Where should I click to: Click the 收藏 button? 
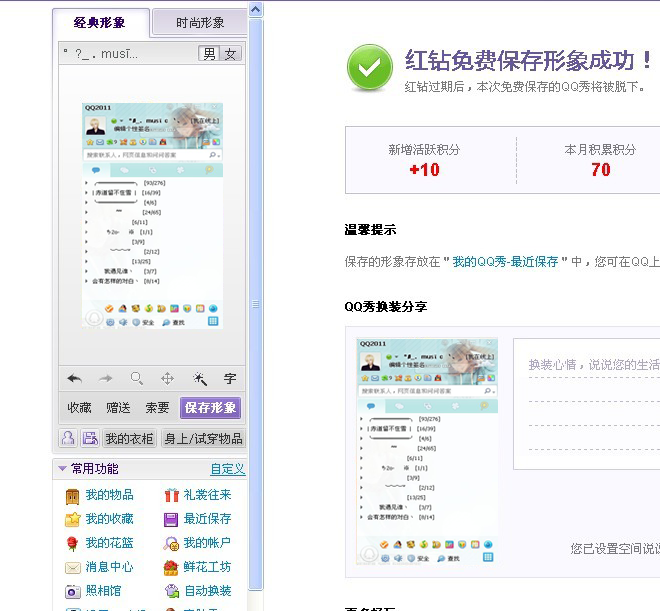point(79,407)
